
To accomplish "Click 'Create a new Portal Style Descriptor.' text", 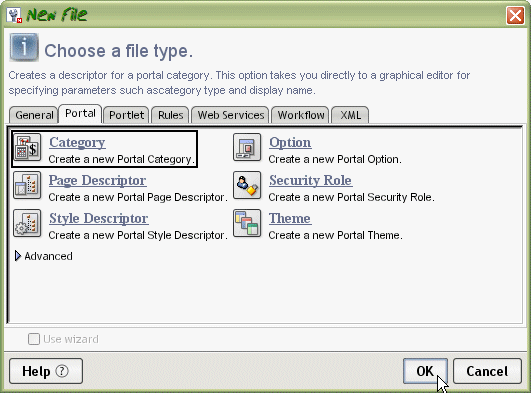I will tap(138, 235).
